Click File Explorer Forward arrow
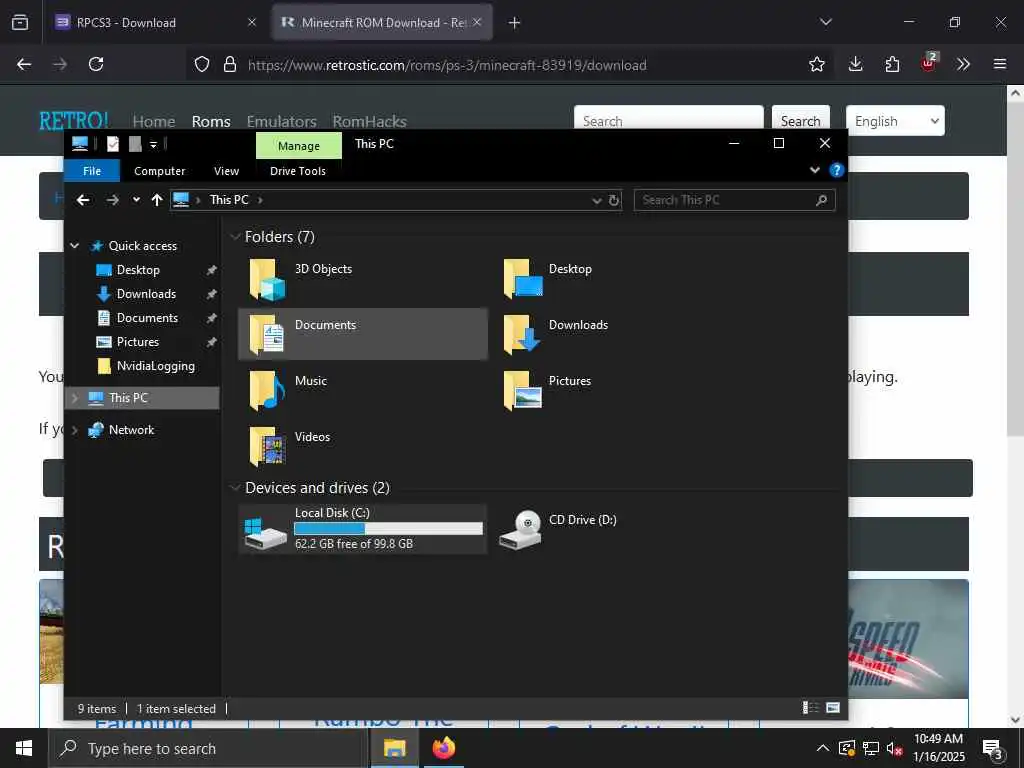 point(112,200)
